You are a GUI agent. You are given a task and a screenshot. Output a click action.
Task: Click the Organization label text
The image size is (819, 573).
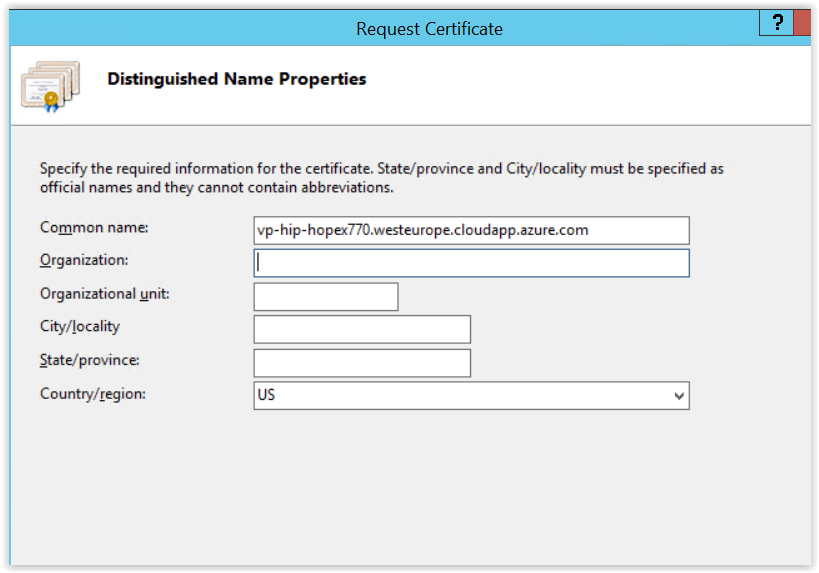coord(86,261)
